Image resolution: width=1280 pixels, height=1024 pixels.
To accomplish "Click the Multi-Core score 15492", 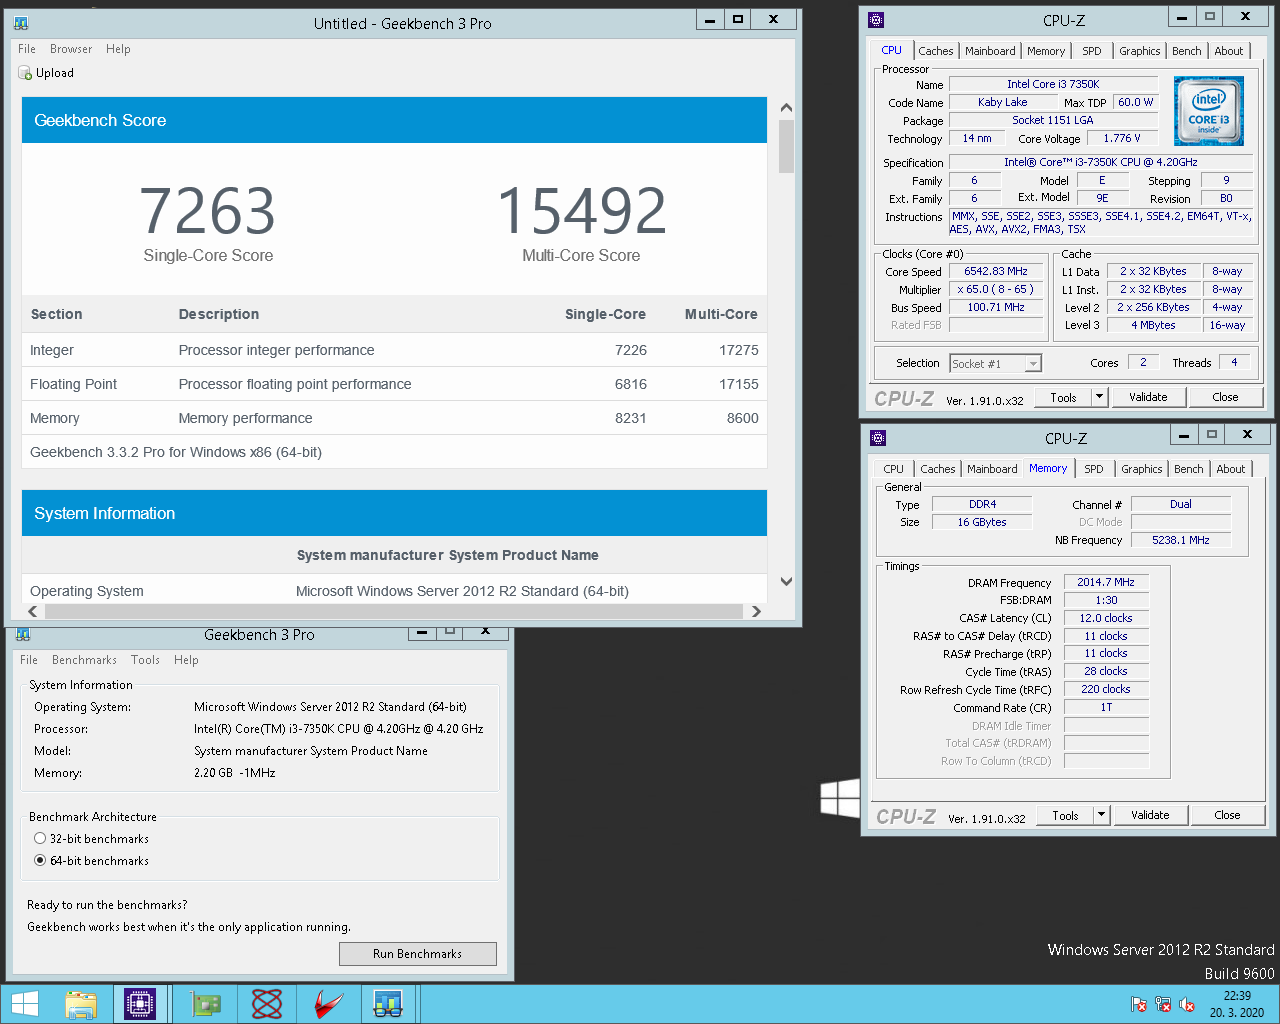I will [581, 211].
